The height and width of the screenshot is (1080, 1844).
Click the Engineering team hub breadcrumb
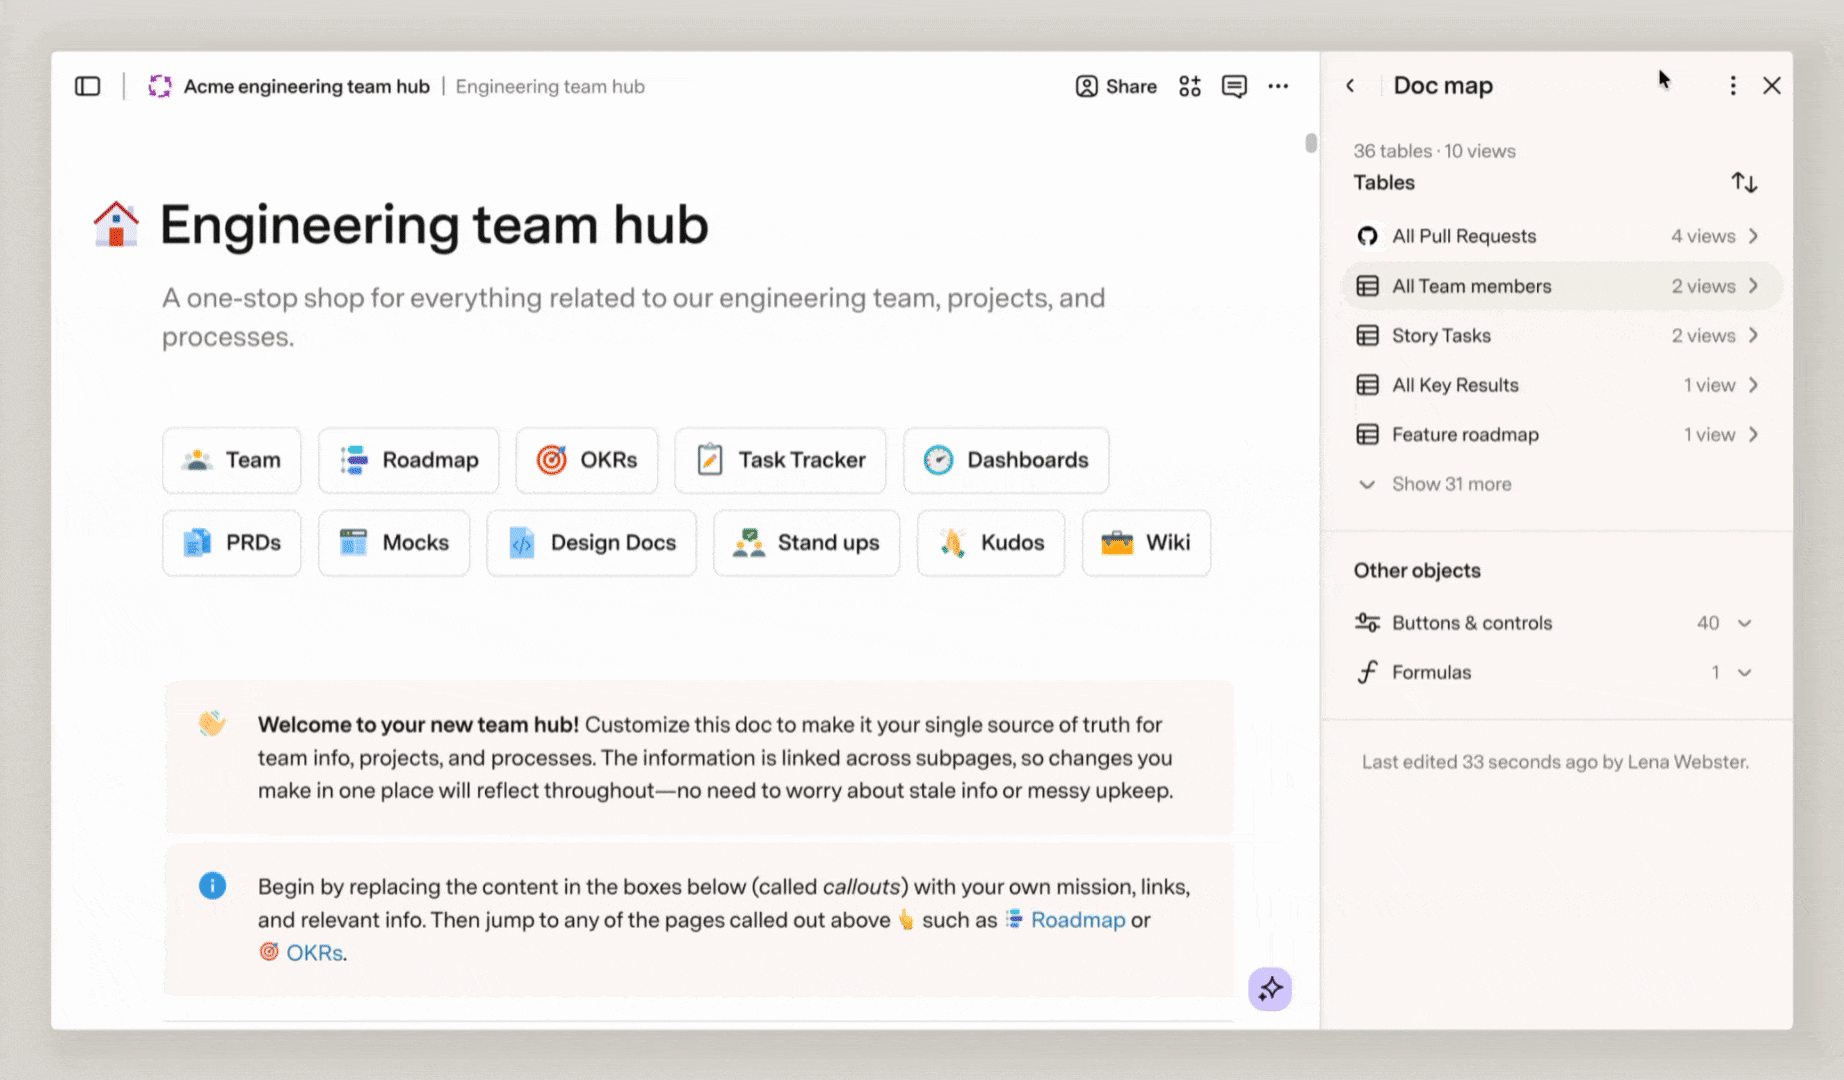[550, 87]
